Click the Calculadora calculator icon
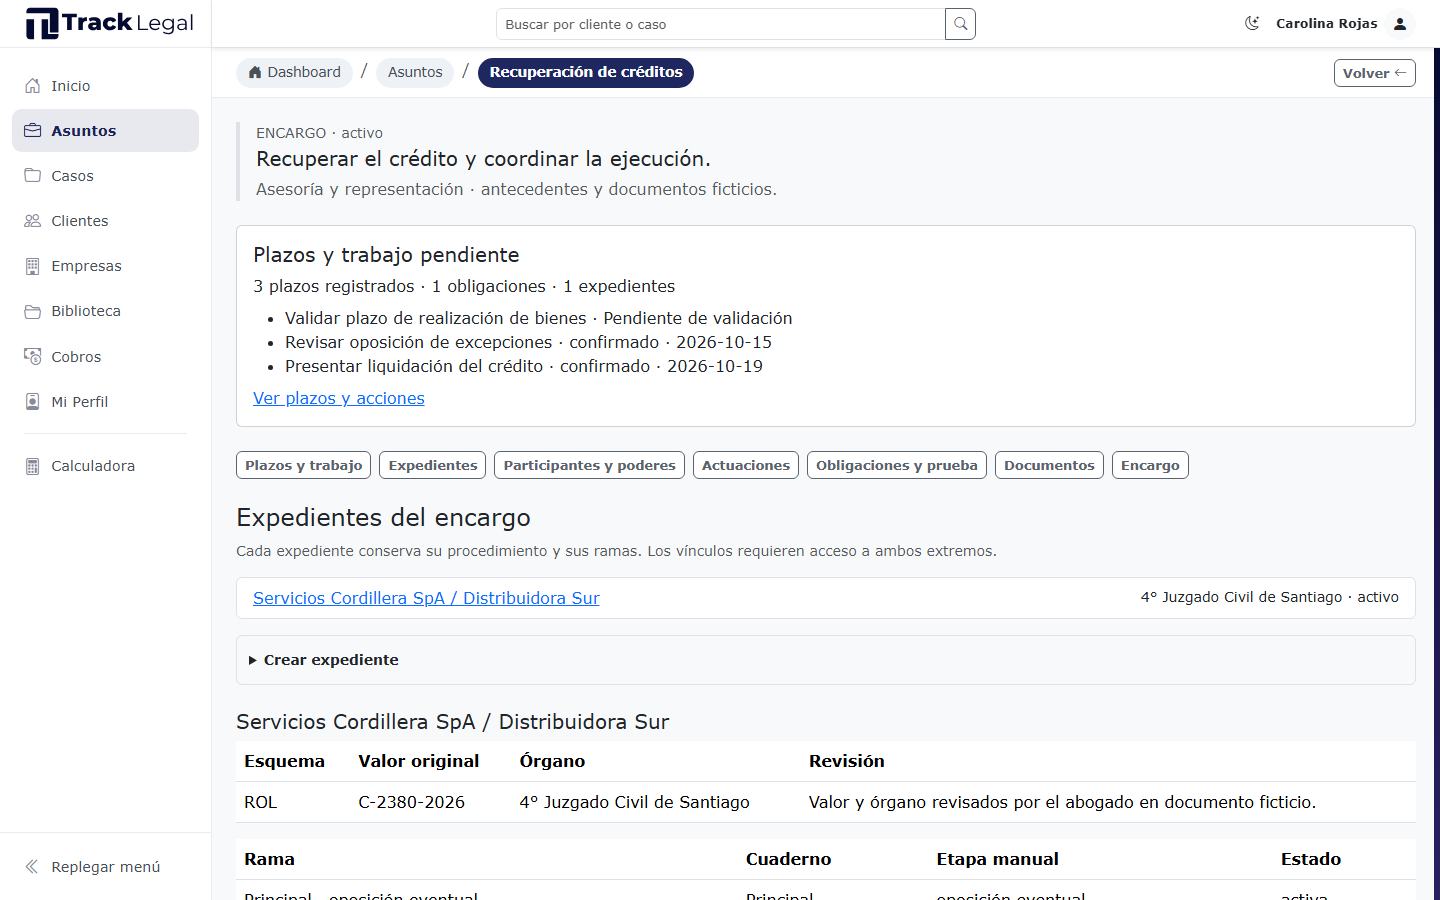Viewport: 1440px width, 900px height. 33,466
